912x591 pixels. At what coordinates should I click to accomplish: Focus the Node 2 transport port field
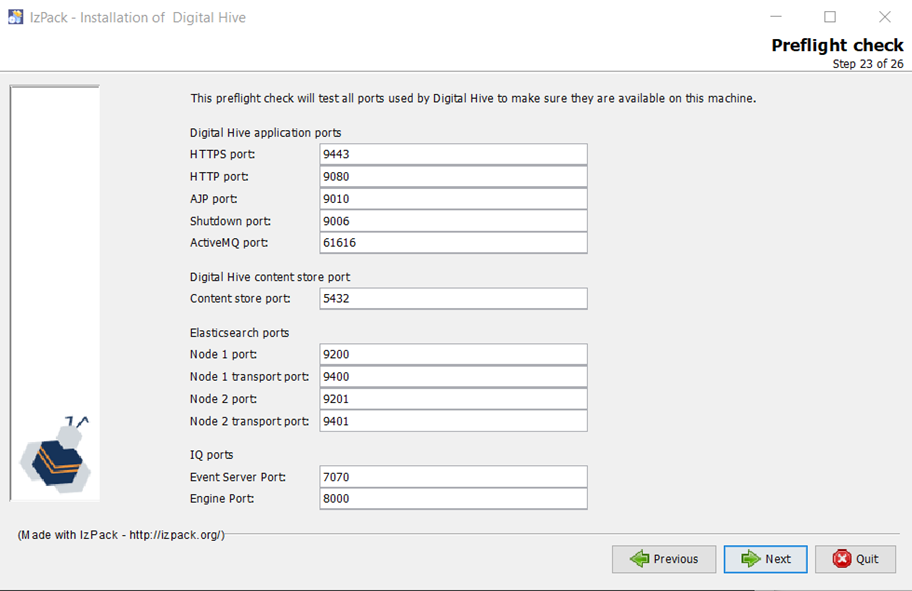(x=454, y=421)
